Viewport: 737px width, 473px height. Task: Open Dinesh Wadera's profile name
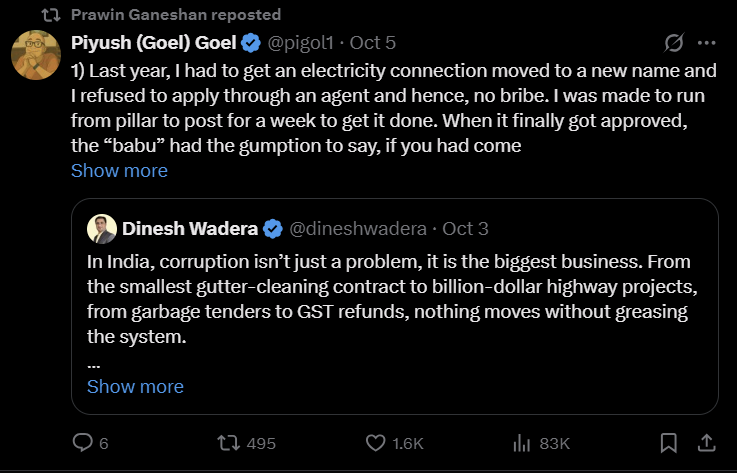(x=190, y=229)
